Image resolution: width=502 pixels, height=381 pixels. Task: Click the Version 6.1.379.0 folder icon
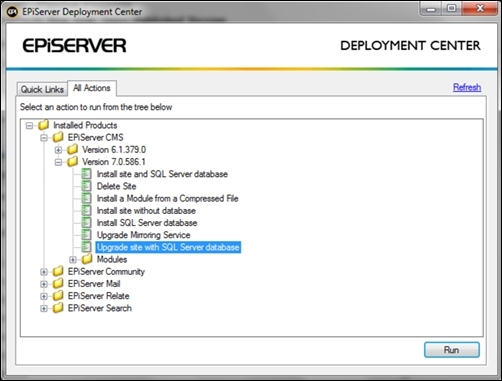72,150
